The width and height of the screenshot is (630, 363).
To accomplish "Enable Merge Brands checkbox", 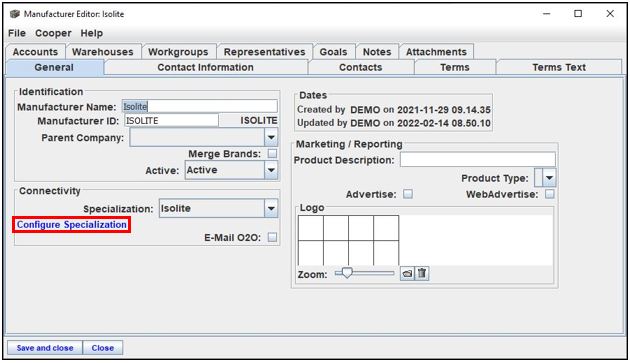I will 272,154.
